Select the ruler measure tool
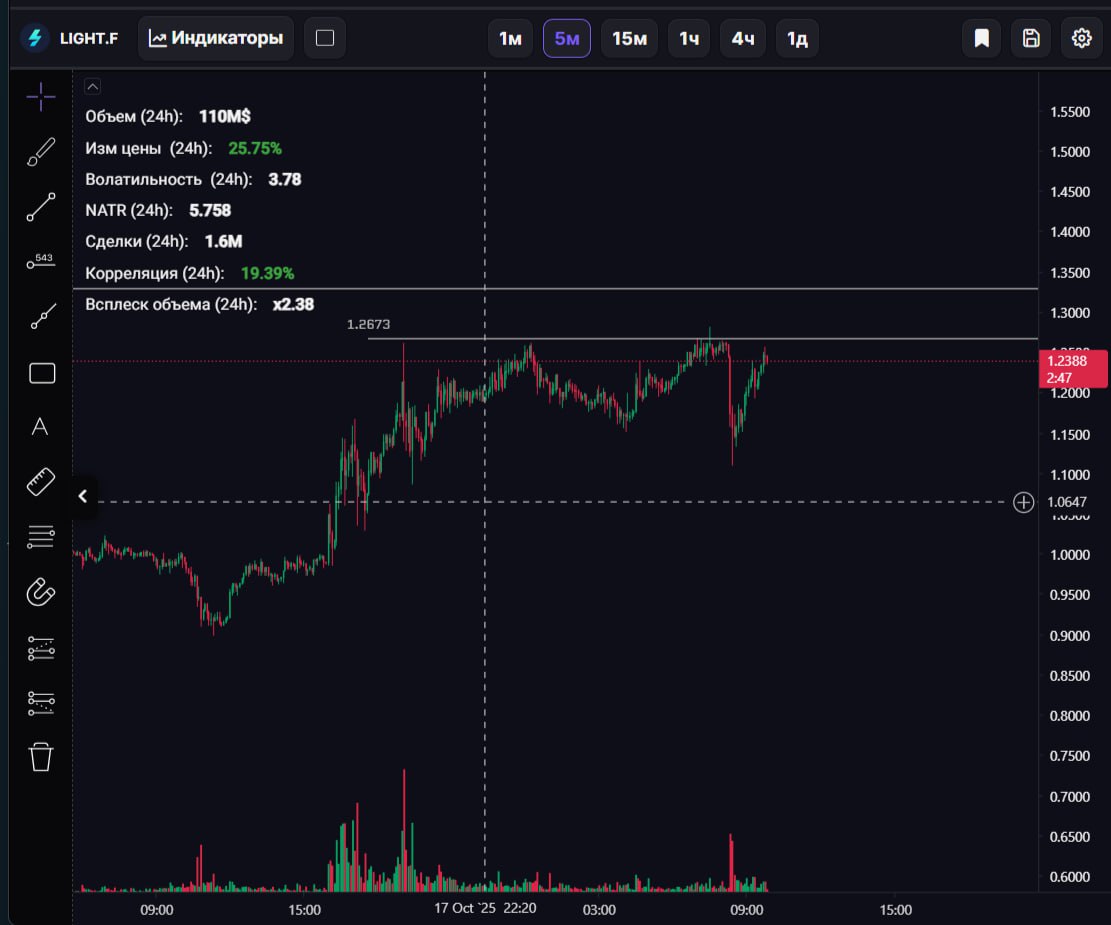The image size is (1111, 925). [x=41, y=482]
